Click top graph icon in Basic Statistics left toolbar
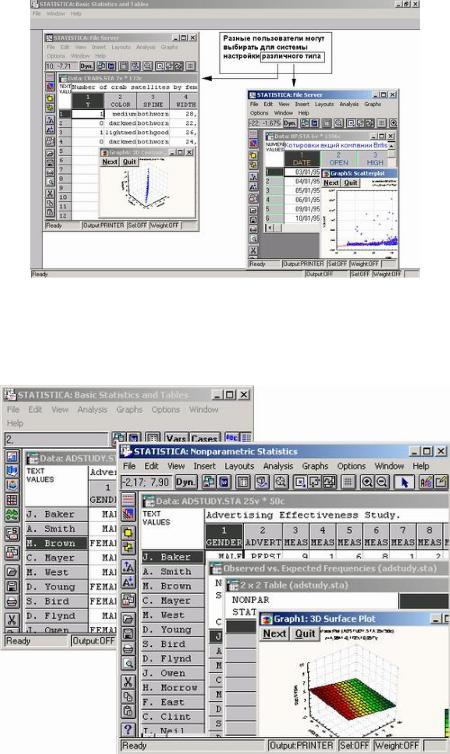This screenshot has width=450, height=754. [x=12, y=456]
